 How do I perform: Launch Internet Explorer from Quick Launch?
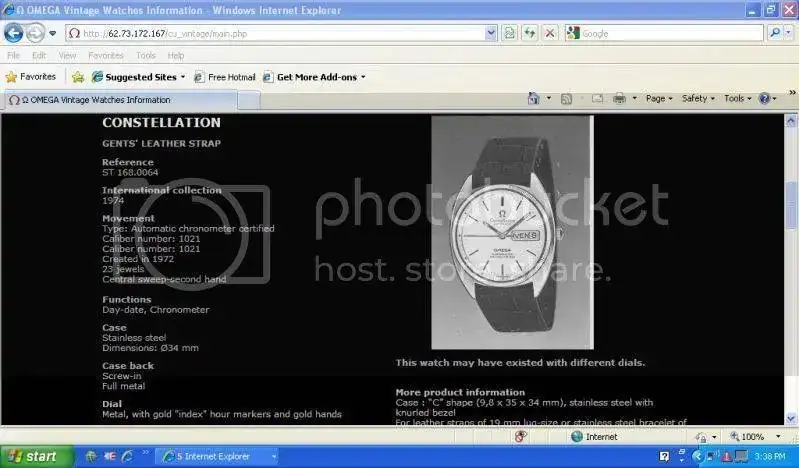tap(127, 456)
